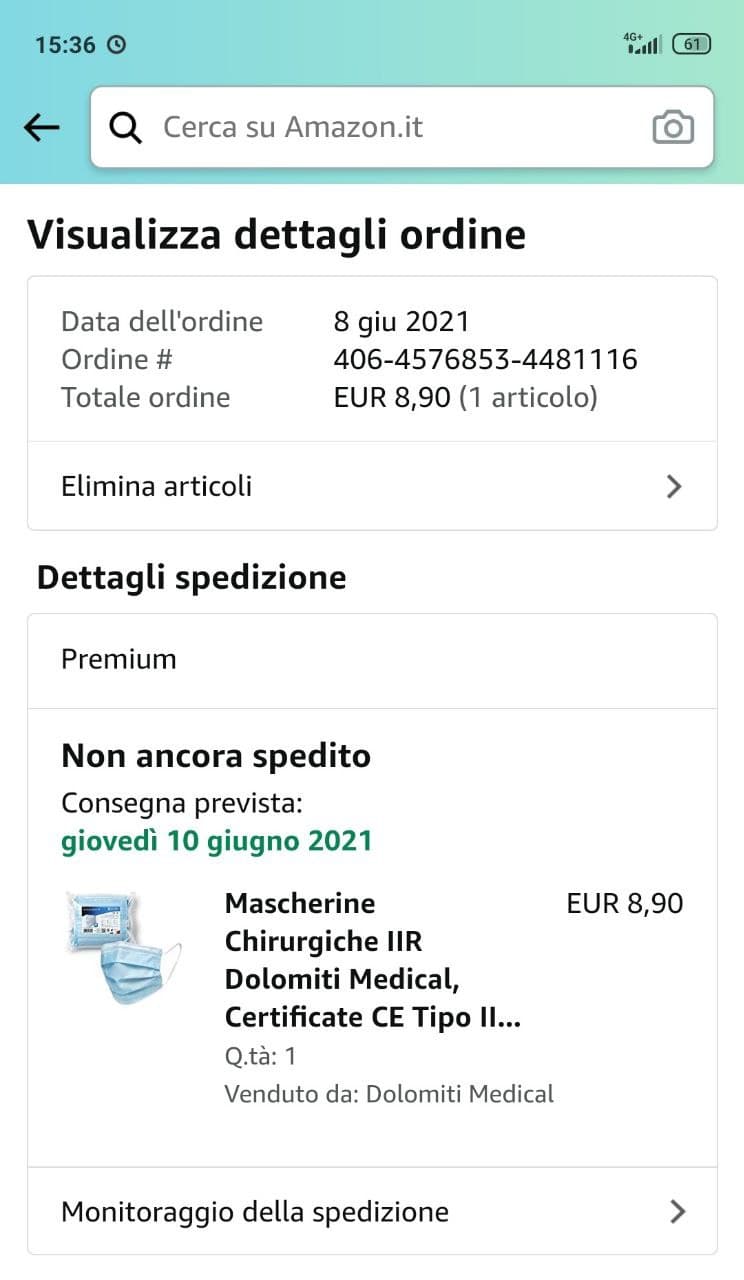Screen dimensions: 744x1280
Task: Tap the delivery date giovedì 10 giugno
Action: point(217,840)
